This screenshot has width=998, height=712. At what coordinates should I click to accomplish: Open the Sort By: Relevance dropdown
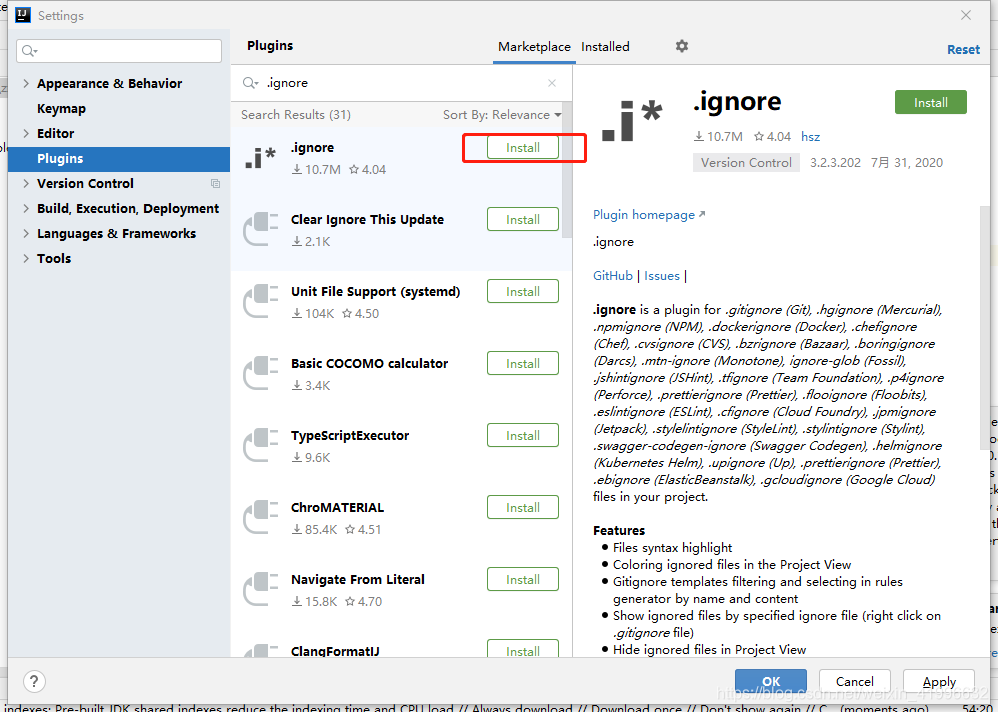(x=502, y=115)
